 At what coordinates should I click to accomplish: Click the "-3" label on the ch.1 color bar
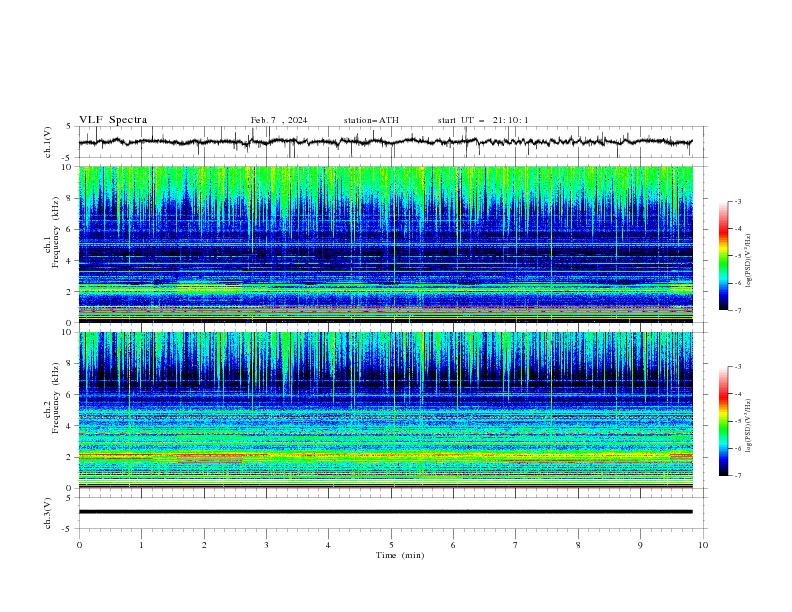point(738,201)
